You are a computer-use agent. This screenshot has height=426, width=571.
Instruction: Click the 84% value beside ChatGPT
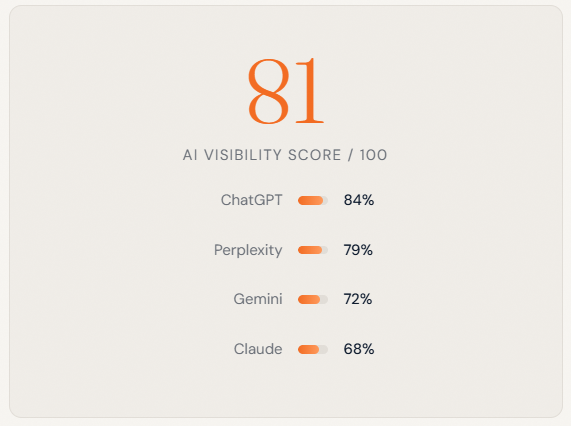[359, 200]
